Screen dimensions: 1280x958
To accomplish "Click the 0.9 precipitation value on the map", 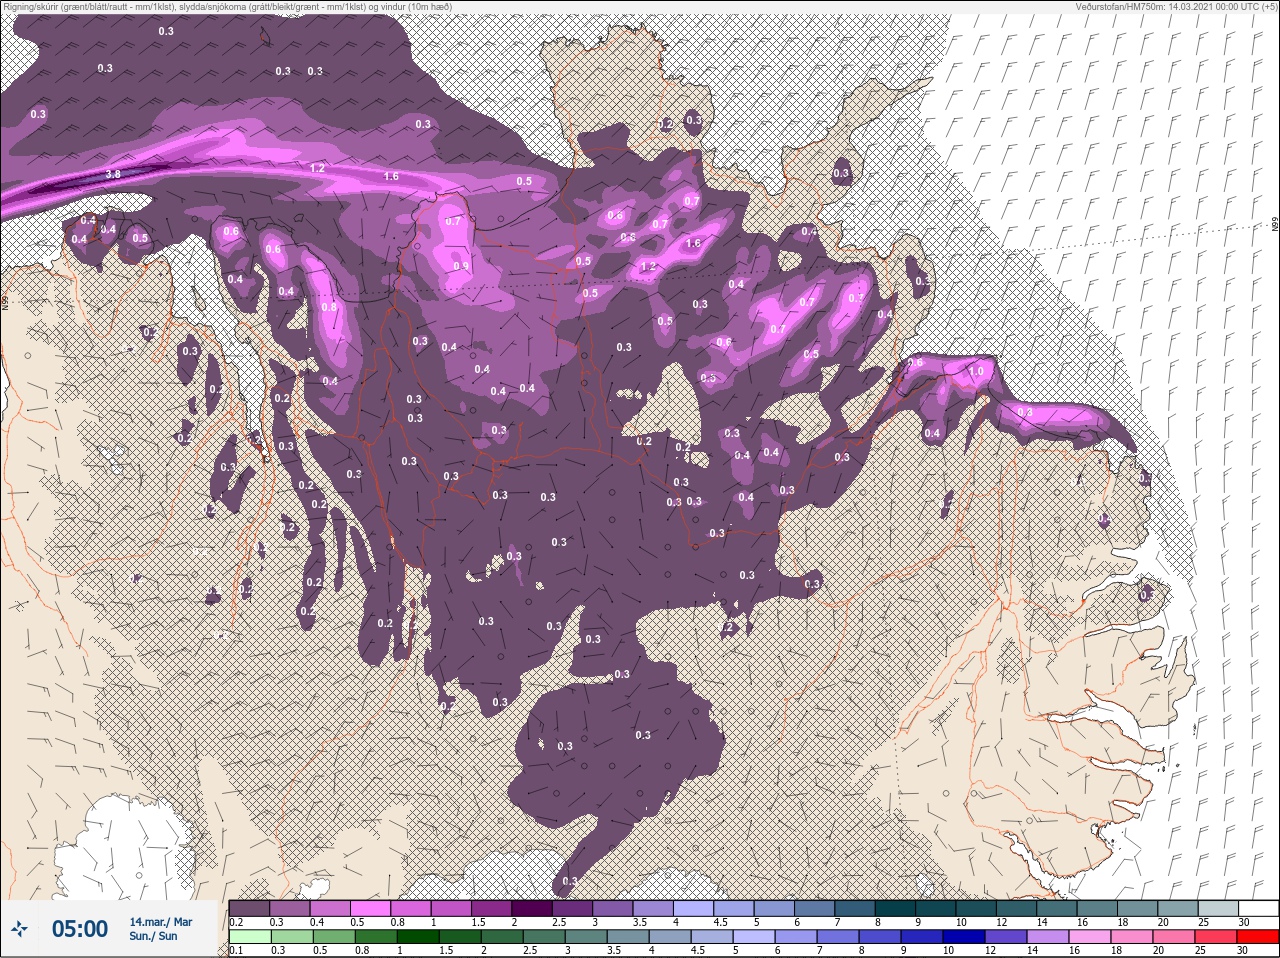I will tap(461, 266).
